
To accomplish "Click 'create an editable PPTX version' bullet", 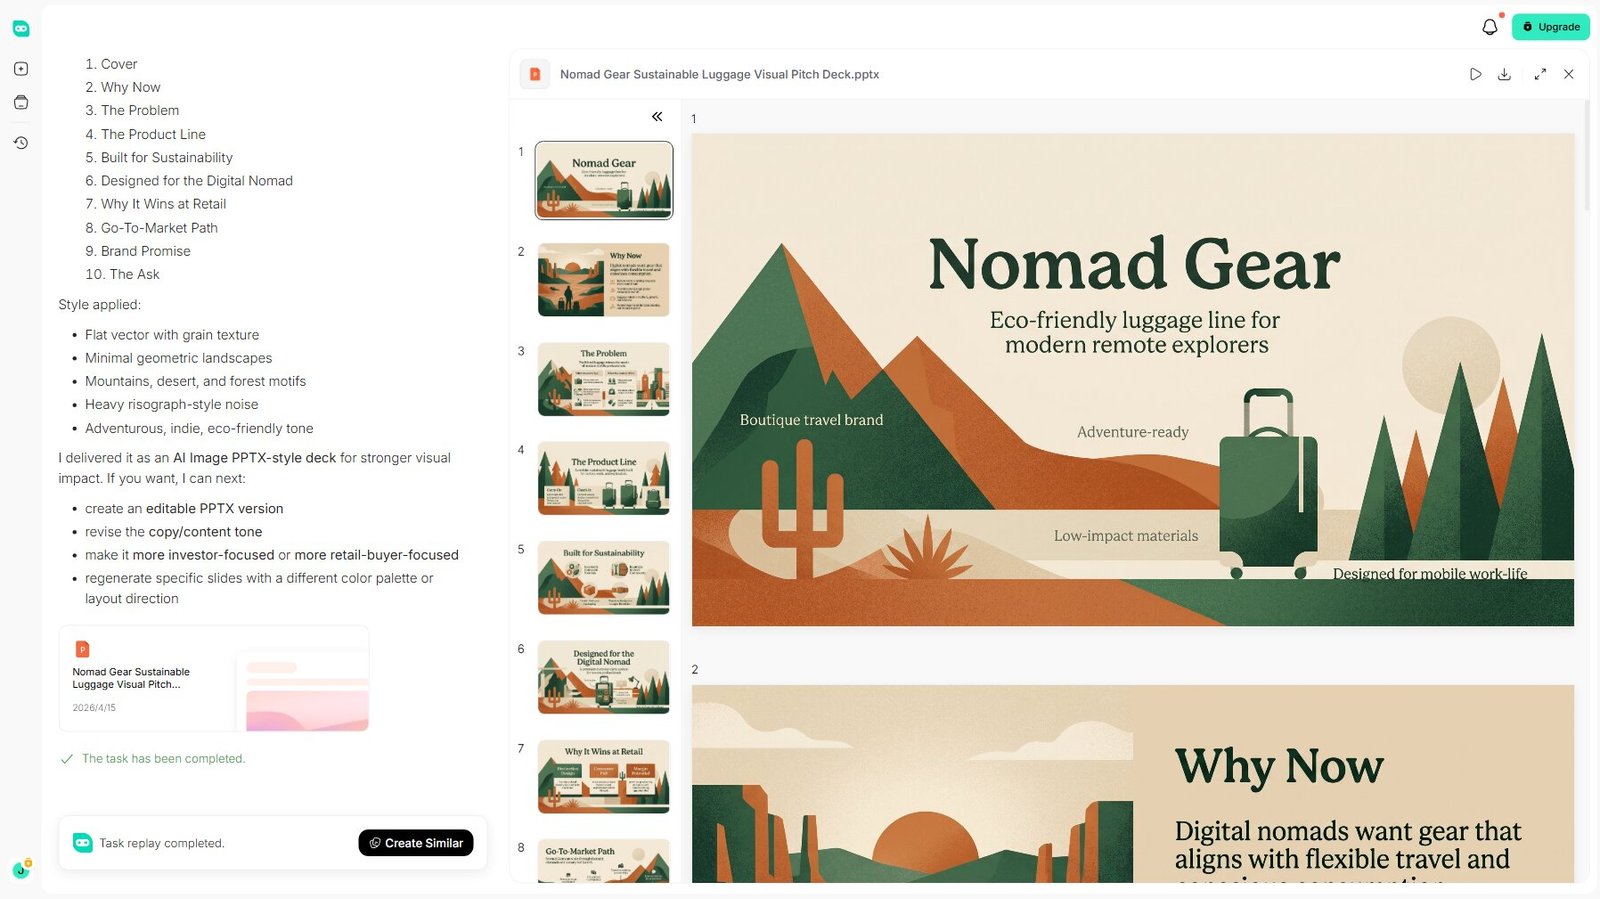I will pyautogui.click(x=184, y=508).
